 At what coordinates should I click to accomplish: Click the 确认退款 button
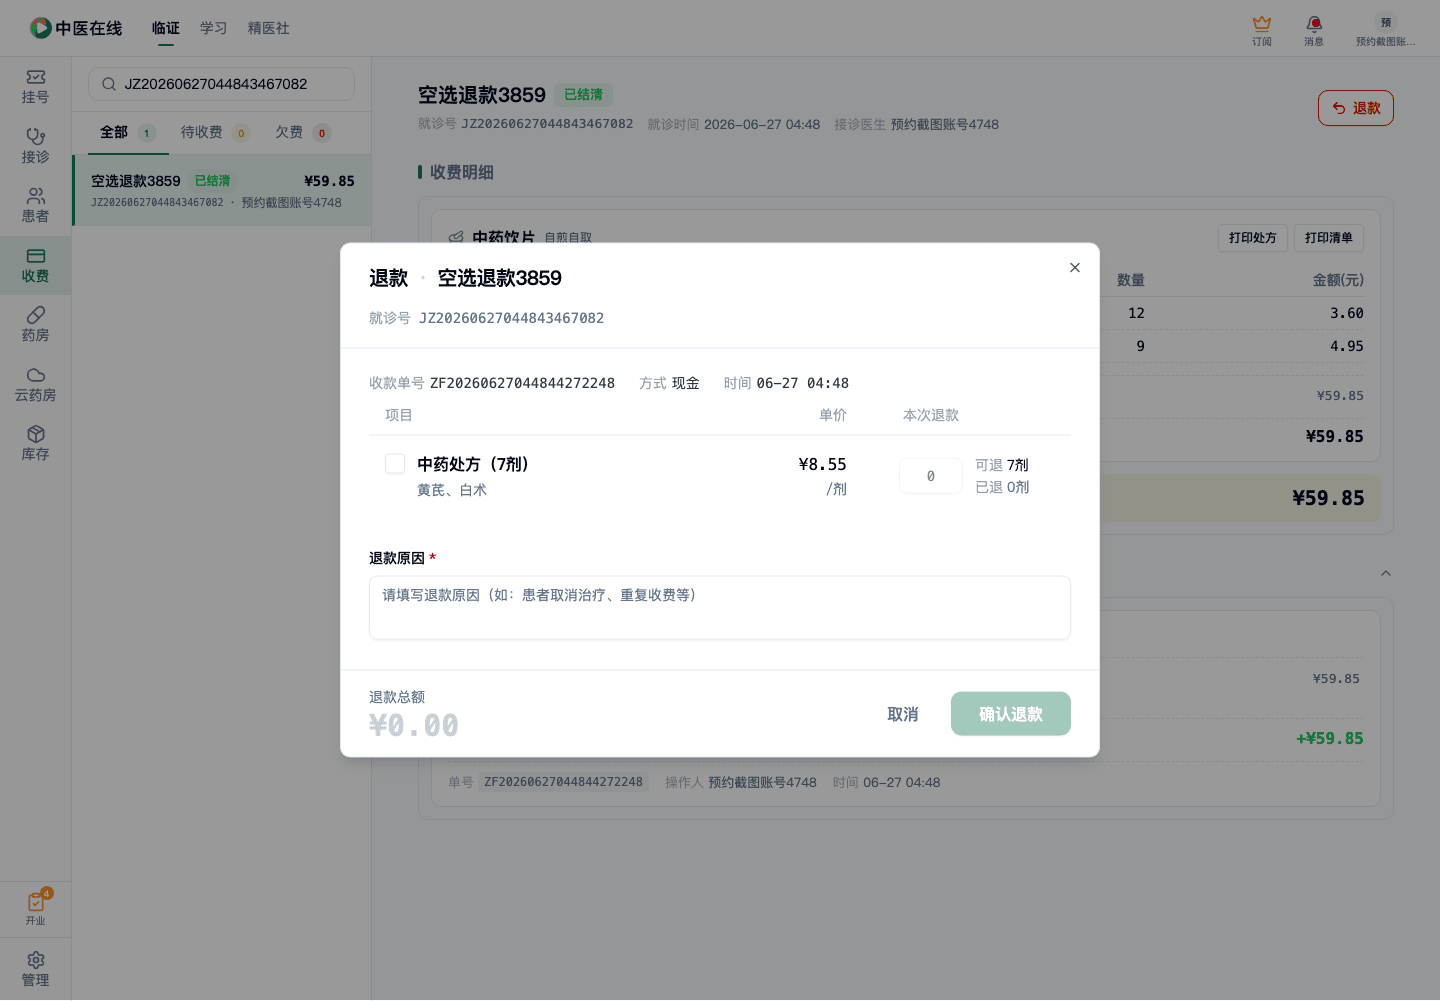[1011, 714]
